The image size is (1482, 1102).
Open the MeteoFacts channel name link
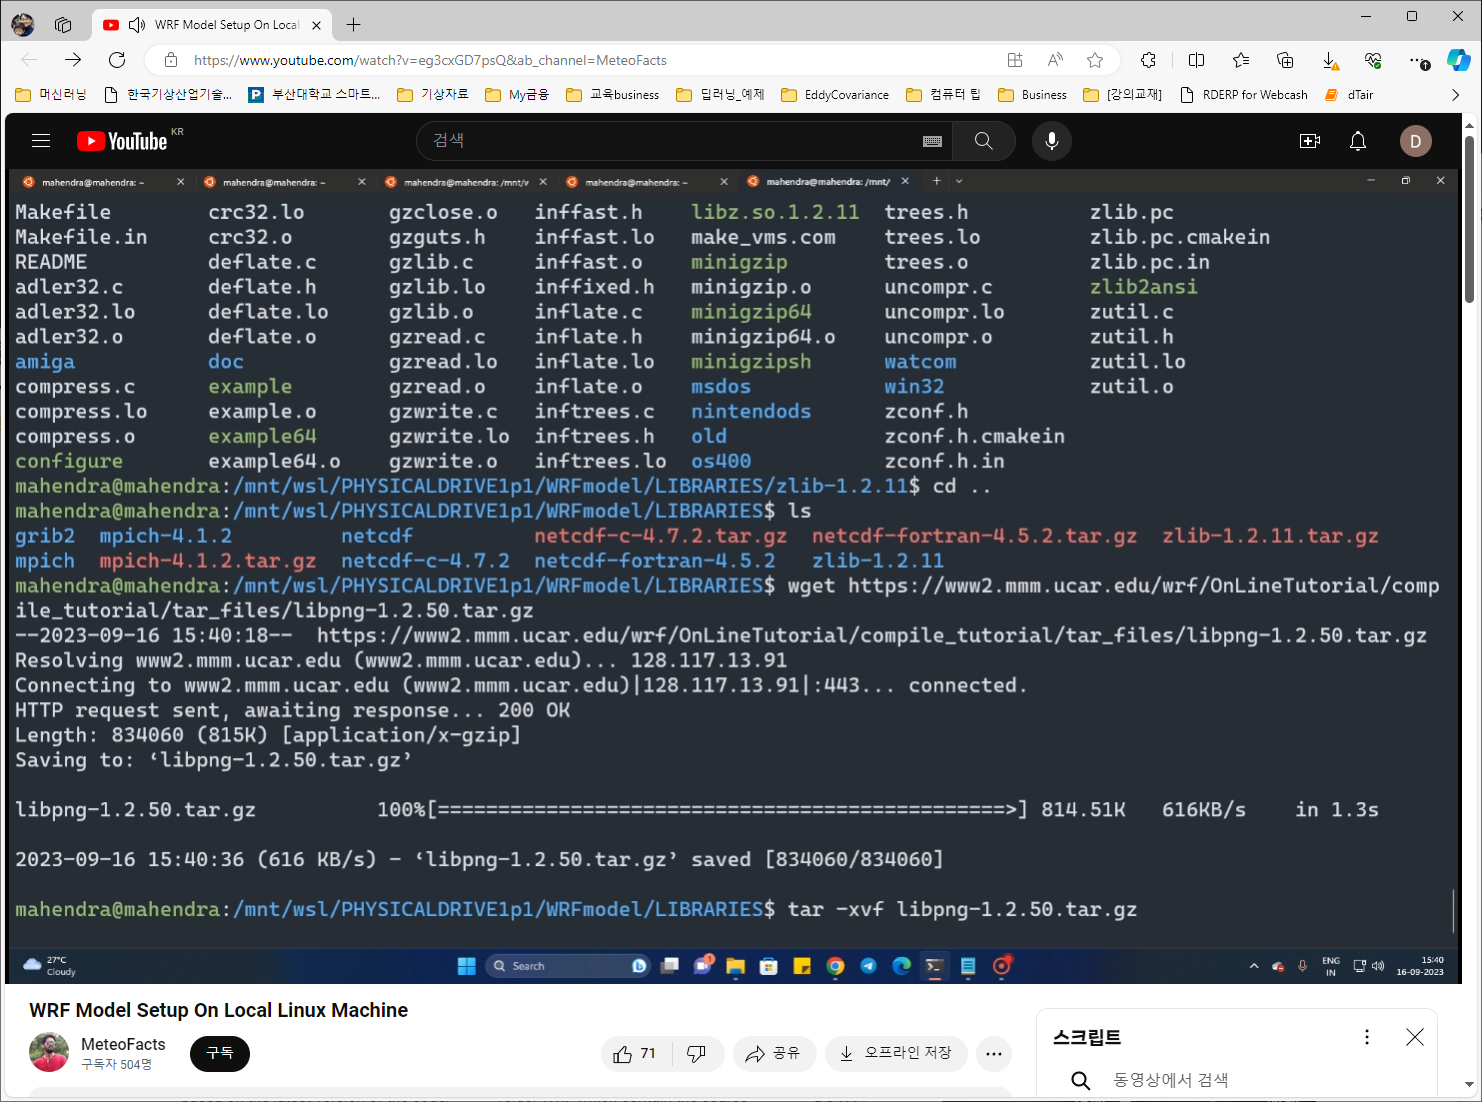tap(123, 1044)
